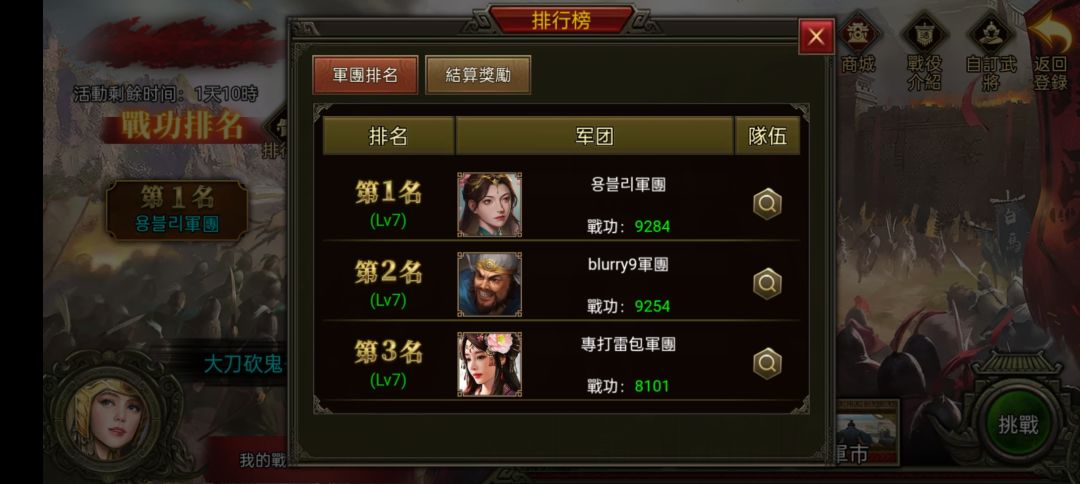Switch to the 結算獎勵 tab
Screen dimensions: 1080x484
point(478,75)
